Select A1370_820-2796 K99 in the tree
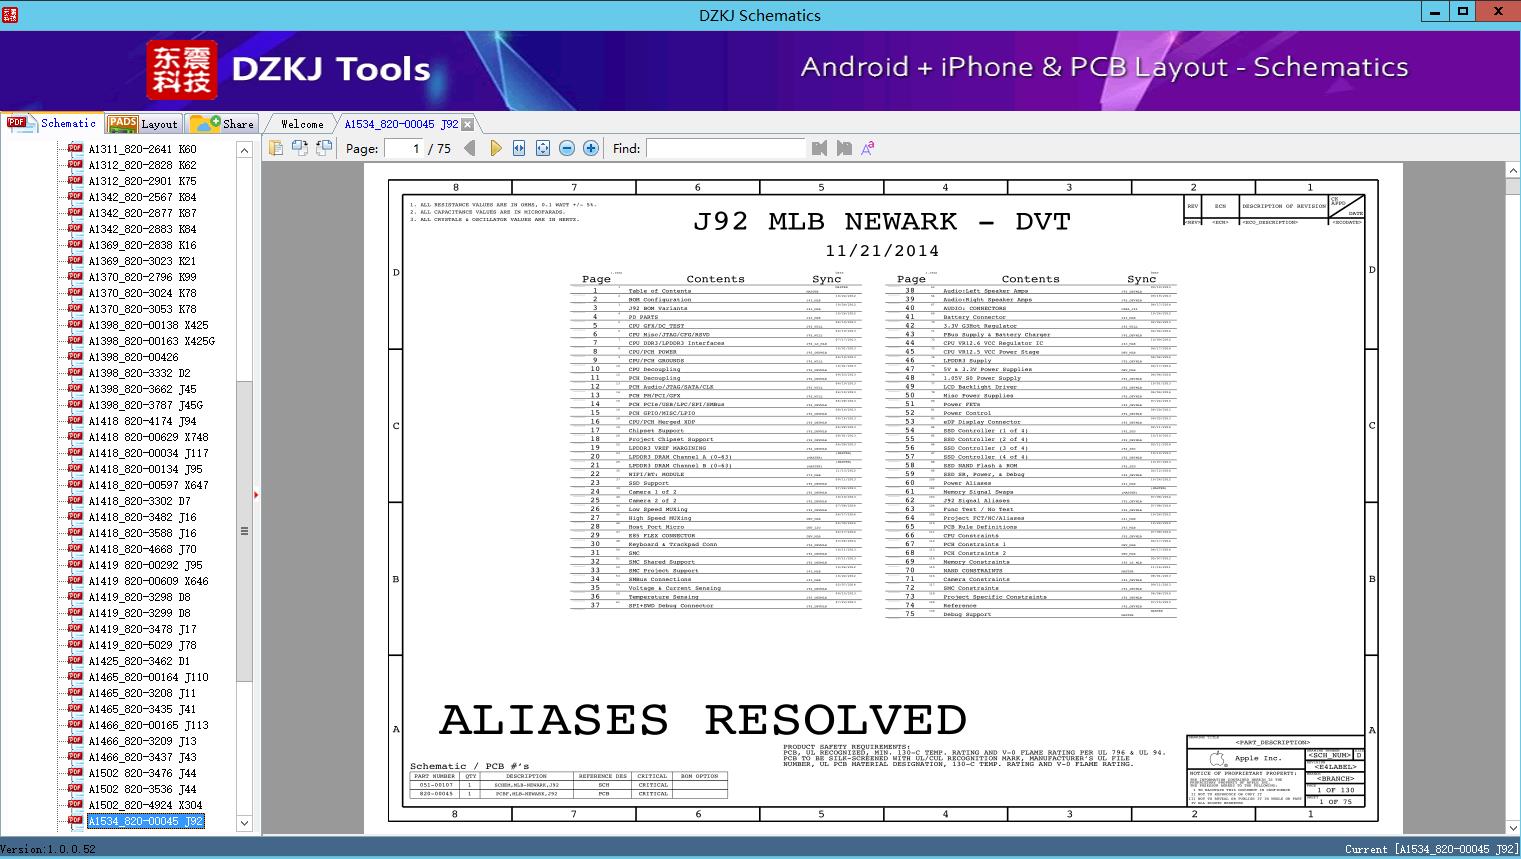The height and width of the screenshot is (859, 1521). coord(142,277)
